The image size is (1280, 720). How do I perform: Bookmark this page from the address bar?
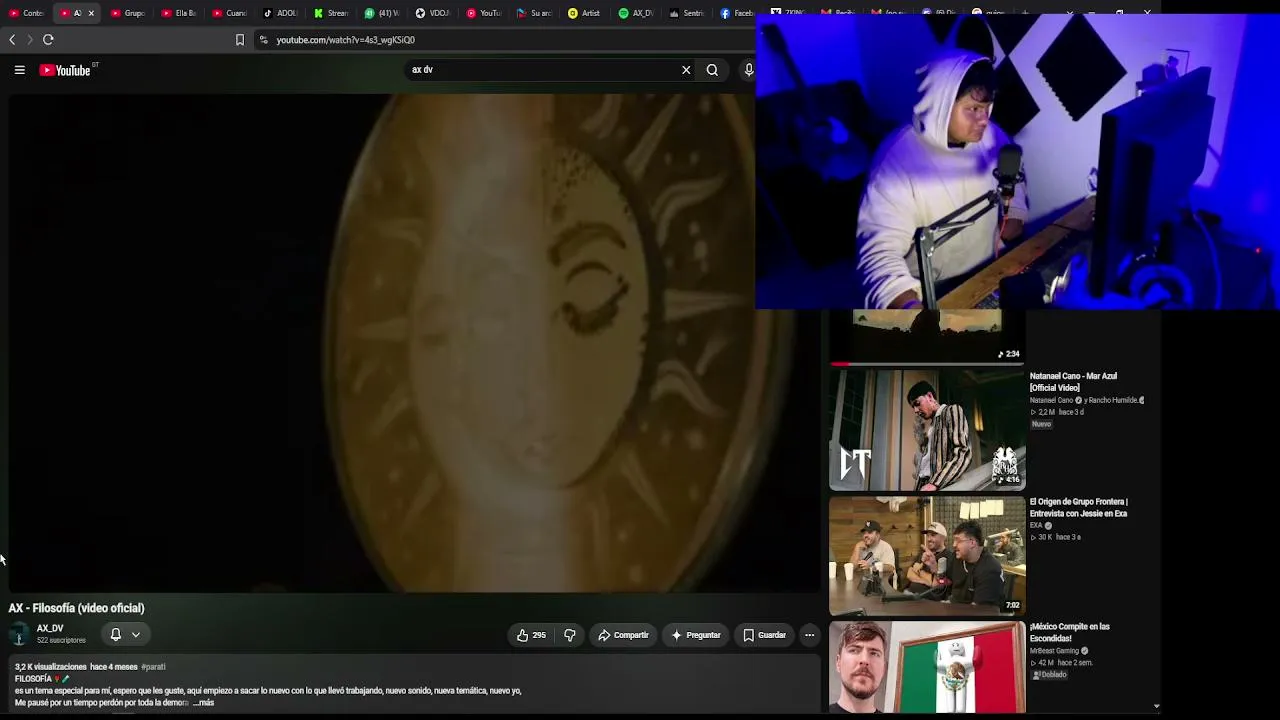pyautogui.click(x=240, y=40)
